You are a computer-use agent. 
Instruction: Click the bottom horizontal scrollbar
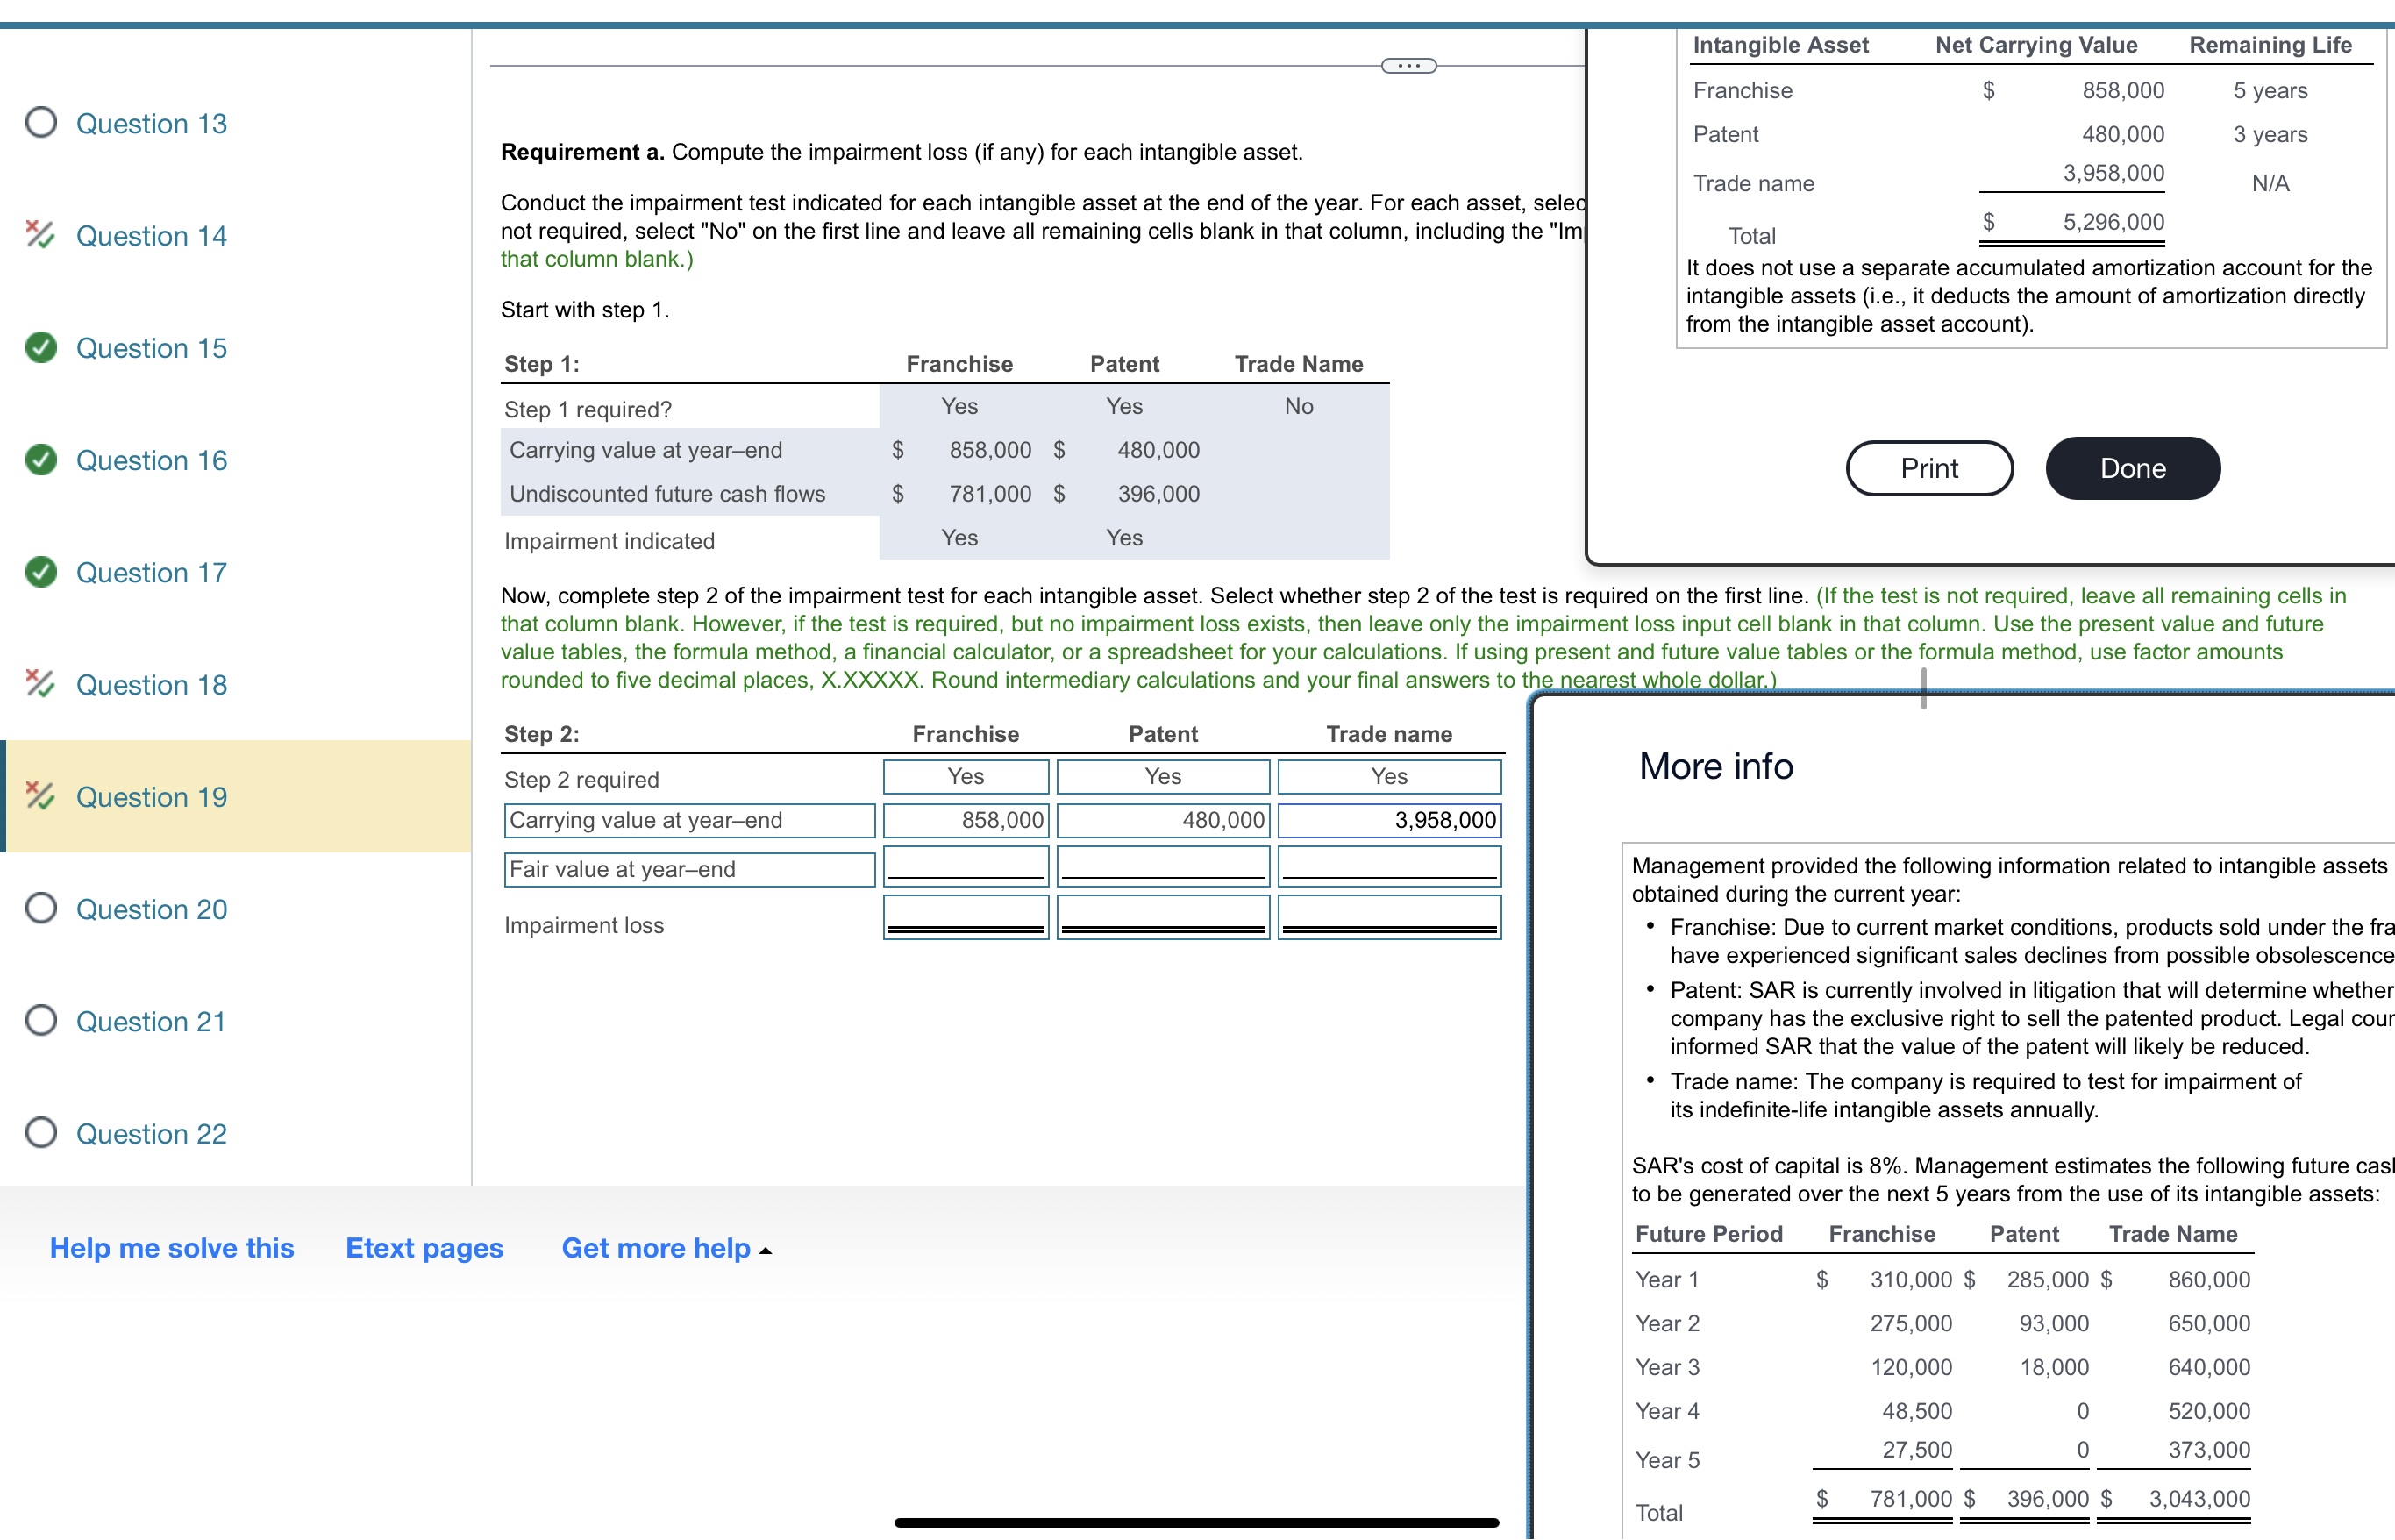coord(1196,1522)
